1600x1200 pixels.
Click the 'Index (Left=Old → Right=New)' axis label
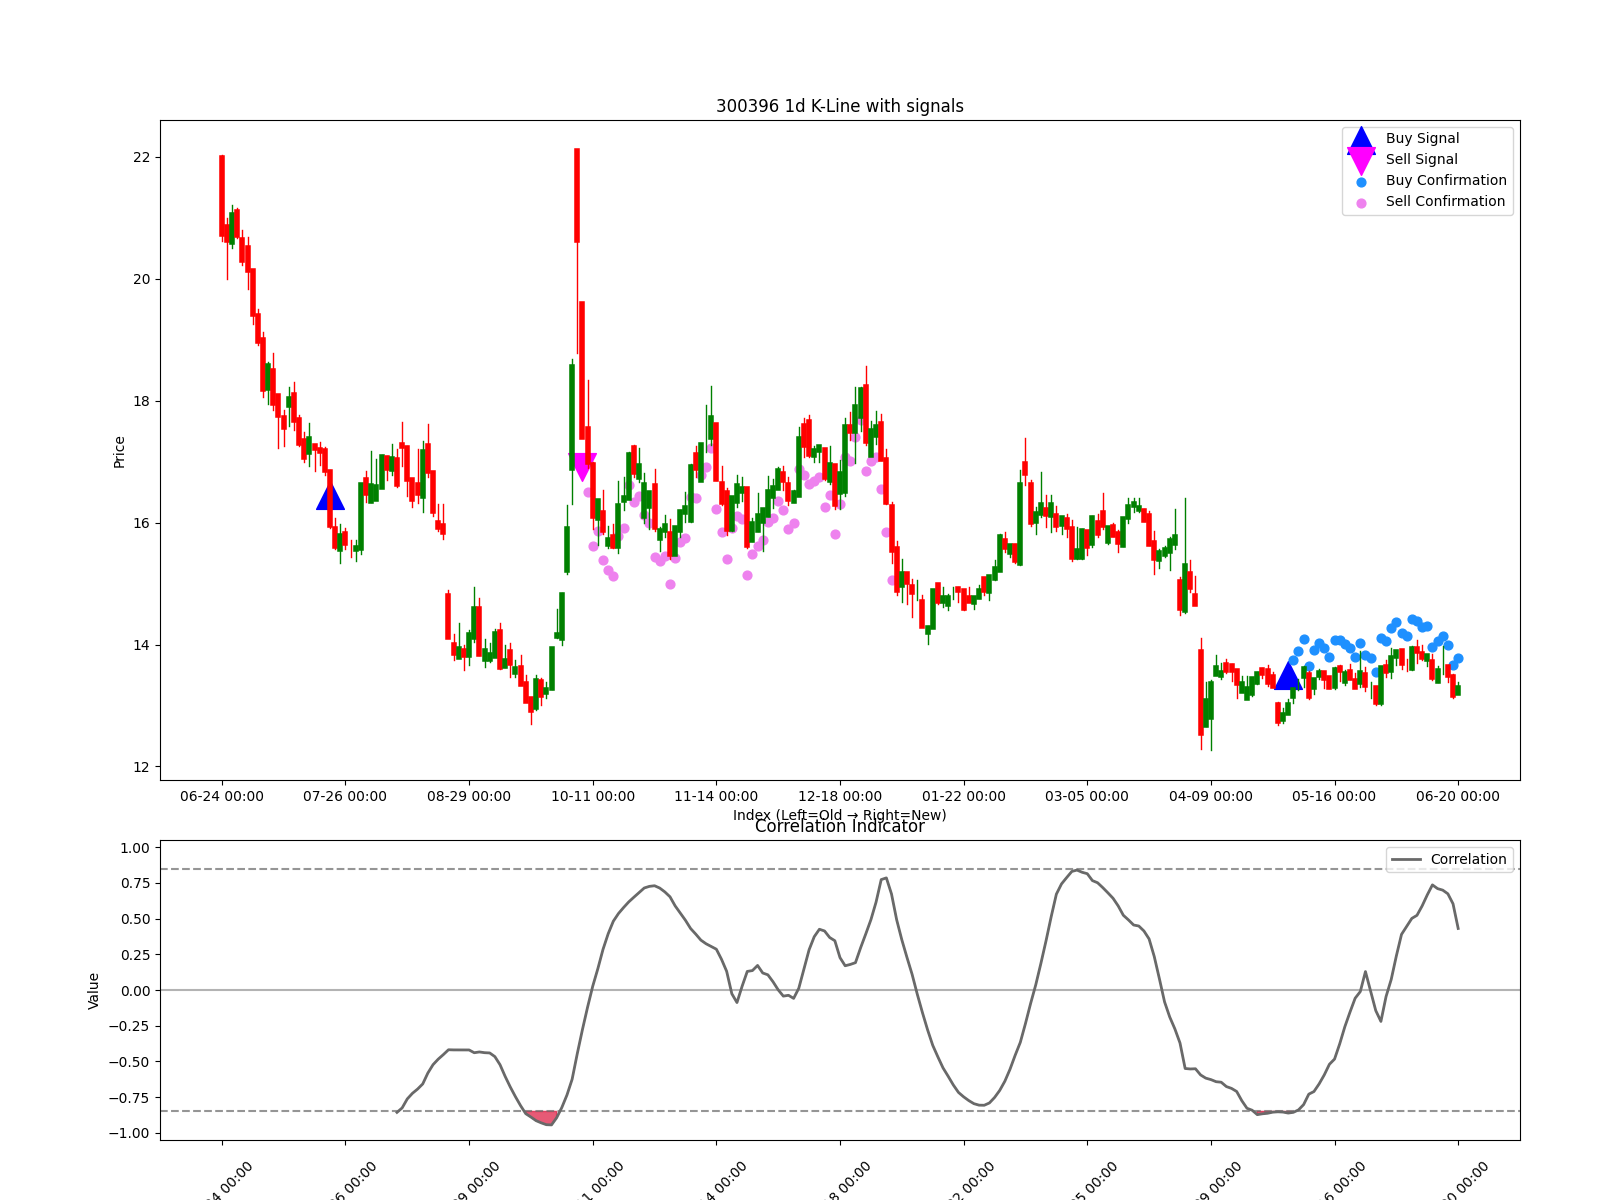[840, 815]
